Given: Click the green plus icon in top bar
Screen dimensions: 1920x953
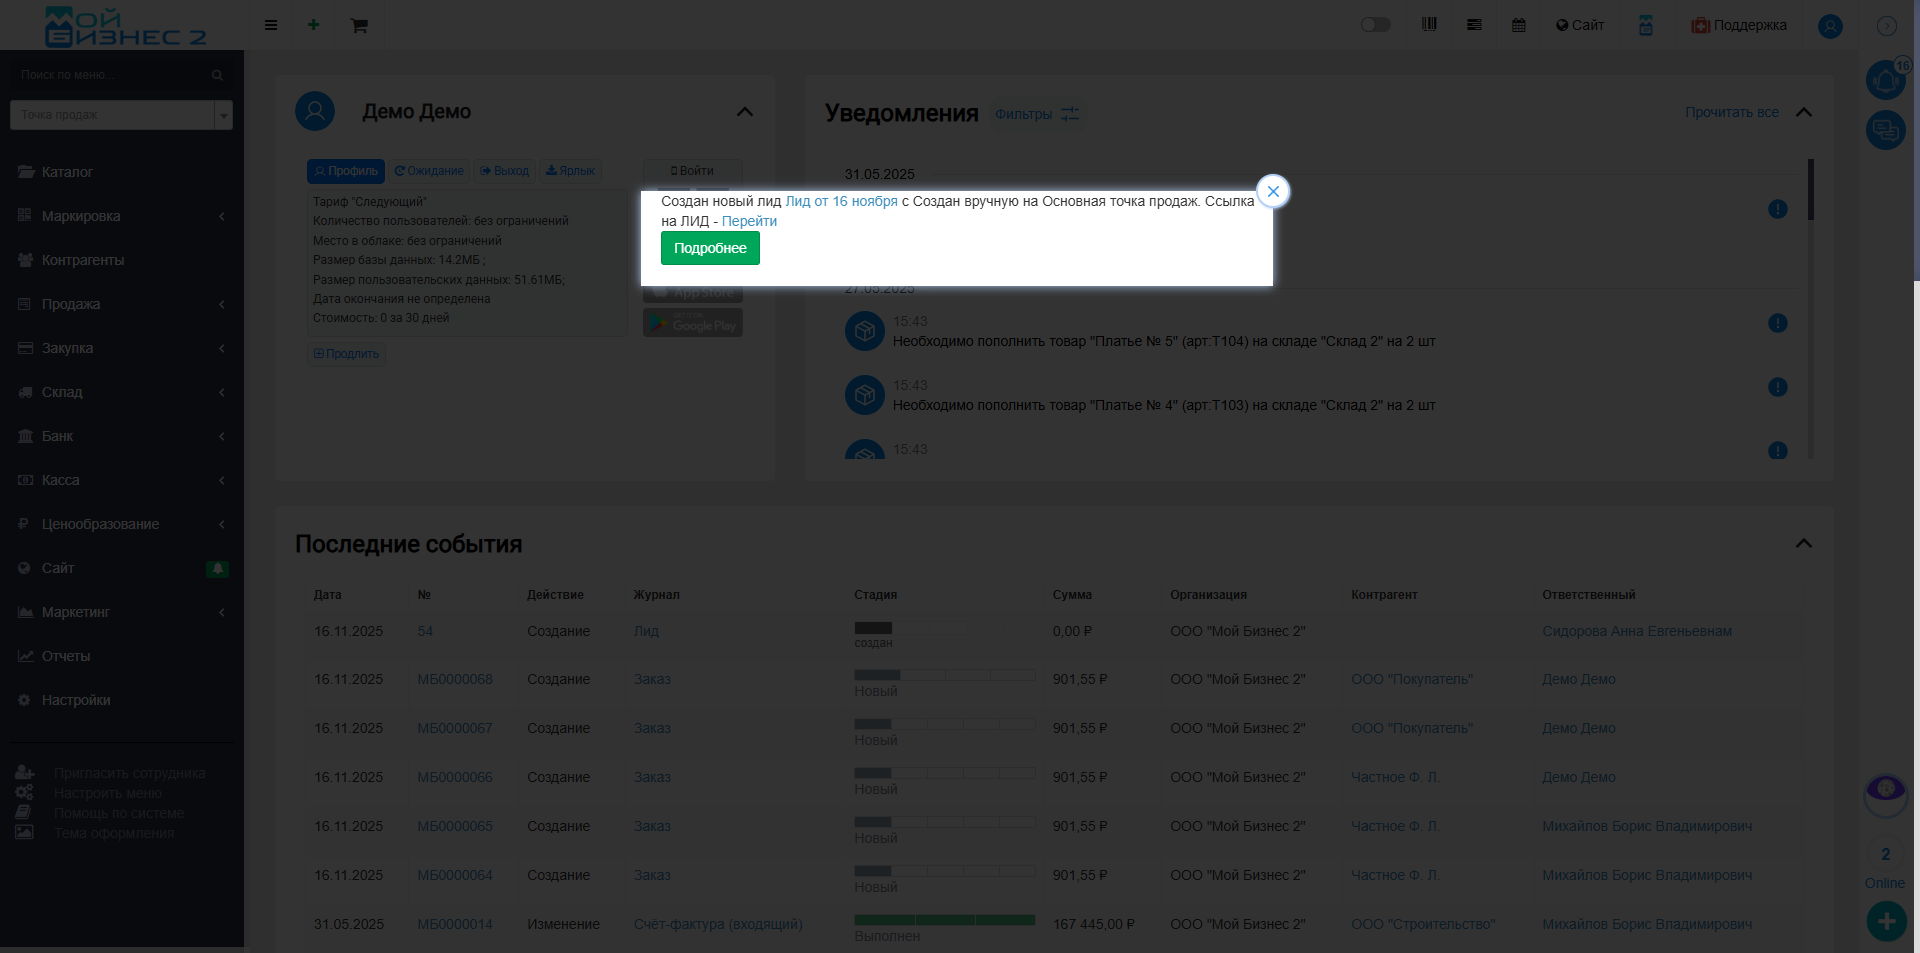Looking at the screenshot, I should [313, 25].
